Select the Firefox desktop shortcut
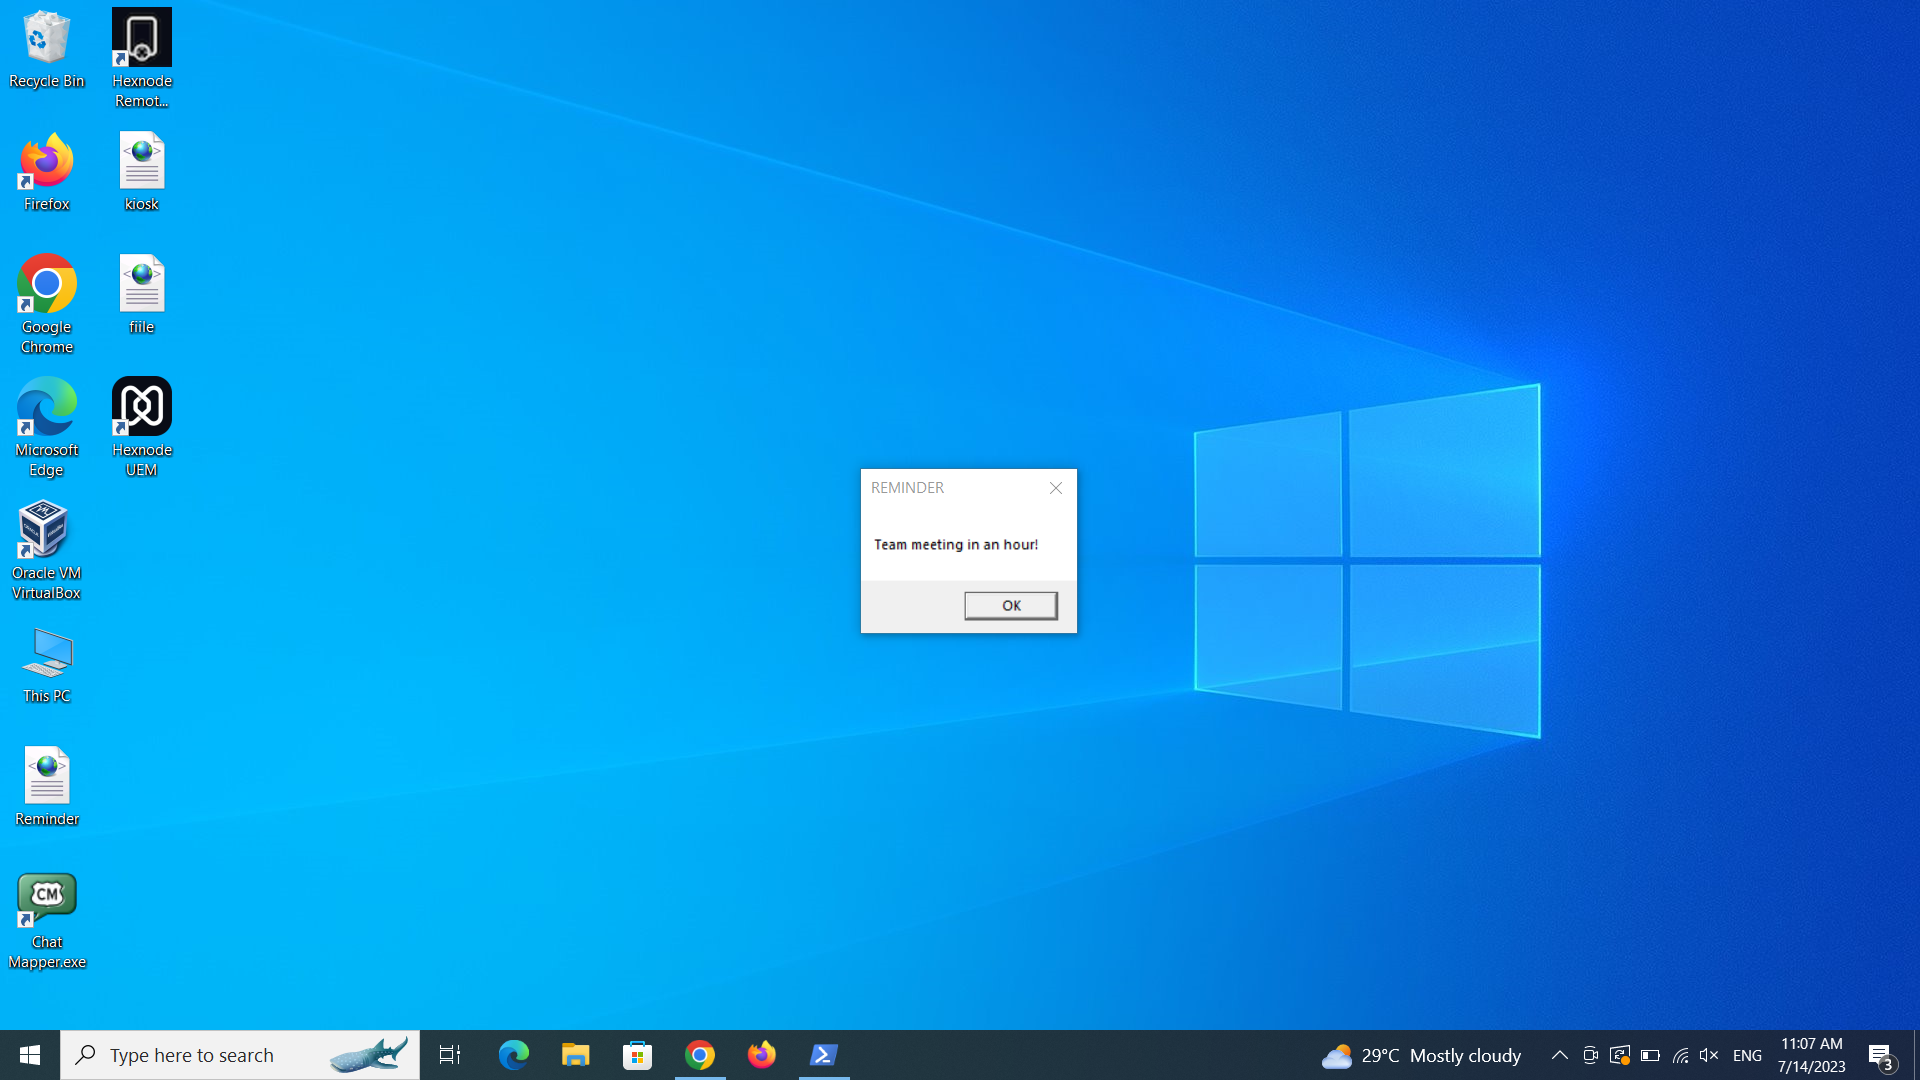Image resolution: width=1920 pixels, height=1080 pixels. [x=47, y=172]
